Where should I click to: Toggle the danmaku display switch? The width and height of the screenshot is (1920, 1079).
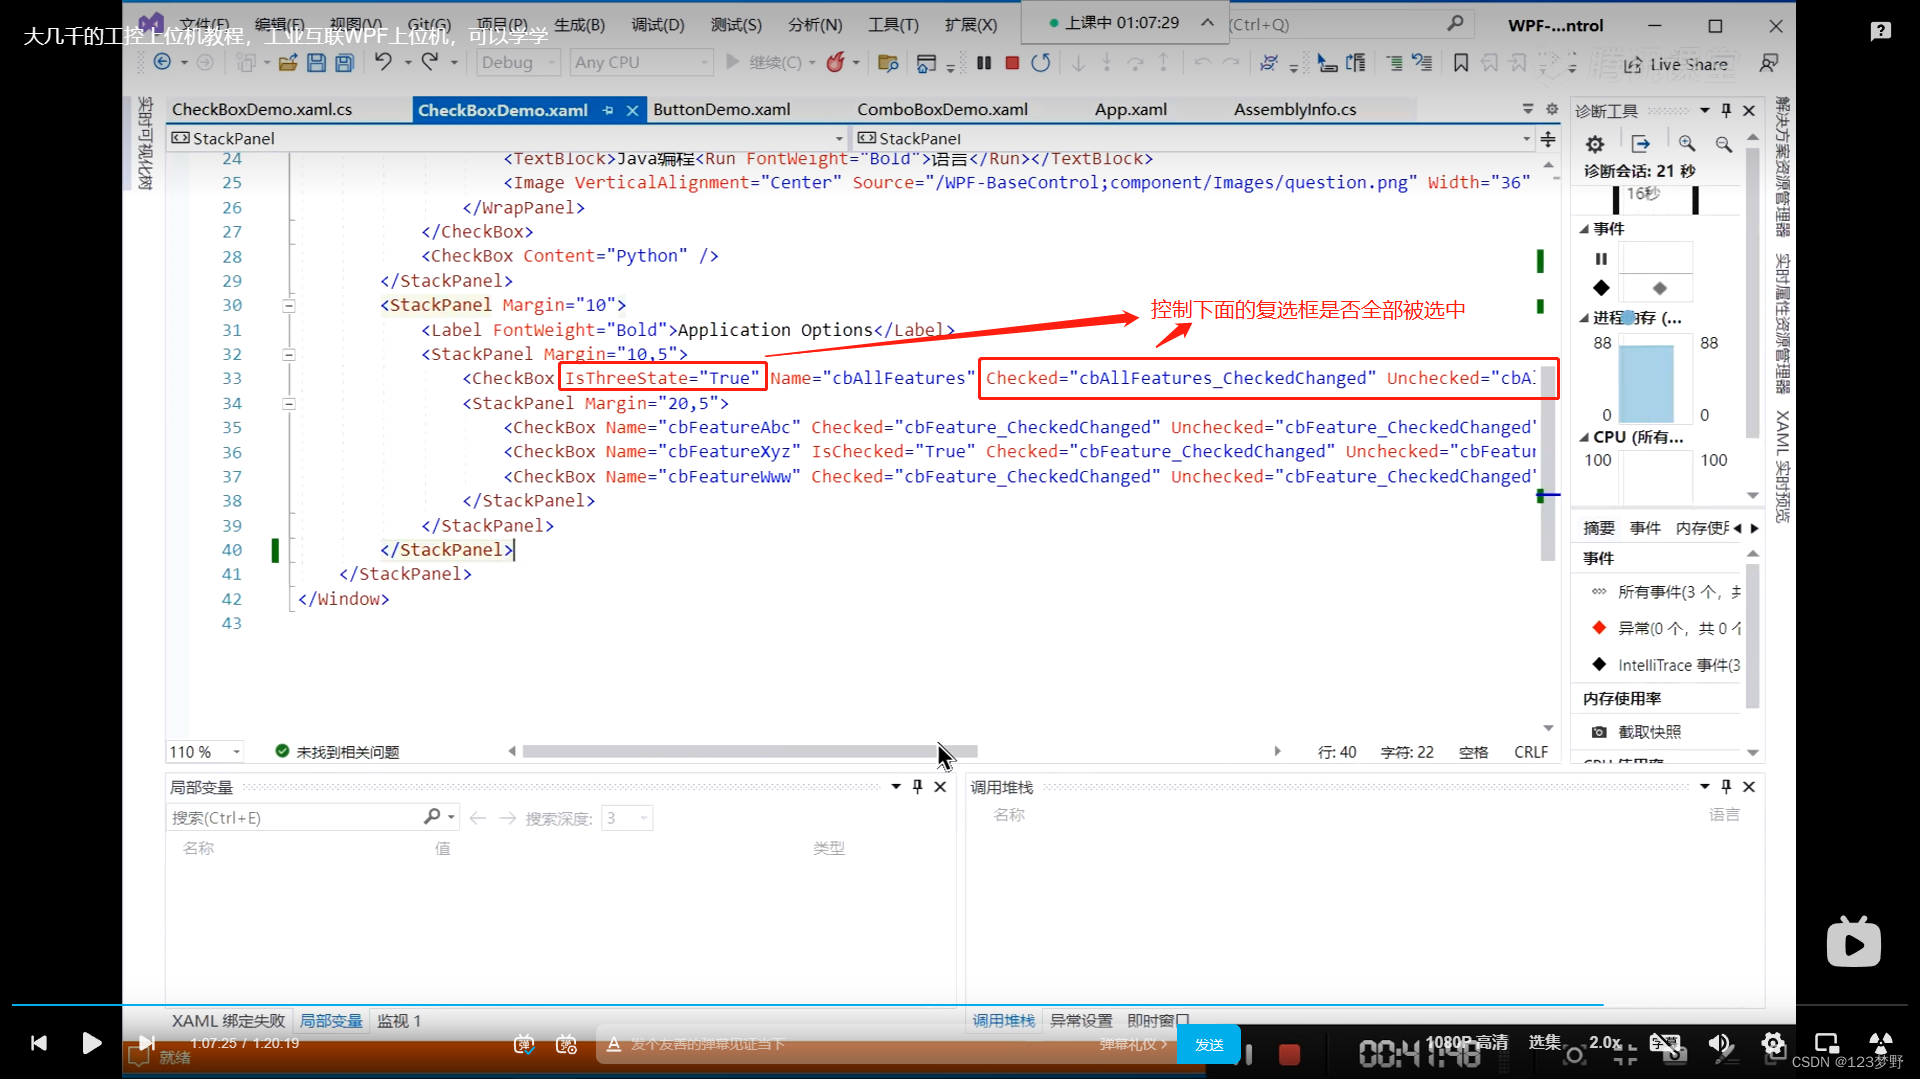(x=524, y=1044)
